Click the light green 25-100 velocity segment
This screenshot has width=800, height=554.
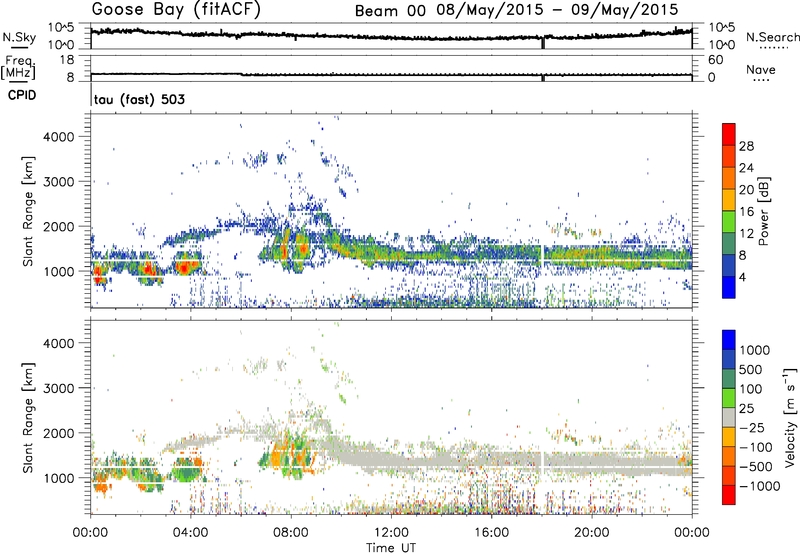[x=729, y=398]
